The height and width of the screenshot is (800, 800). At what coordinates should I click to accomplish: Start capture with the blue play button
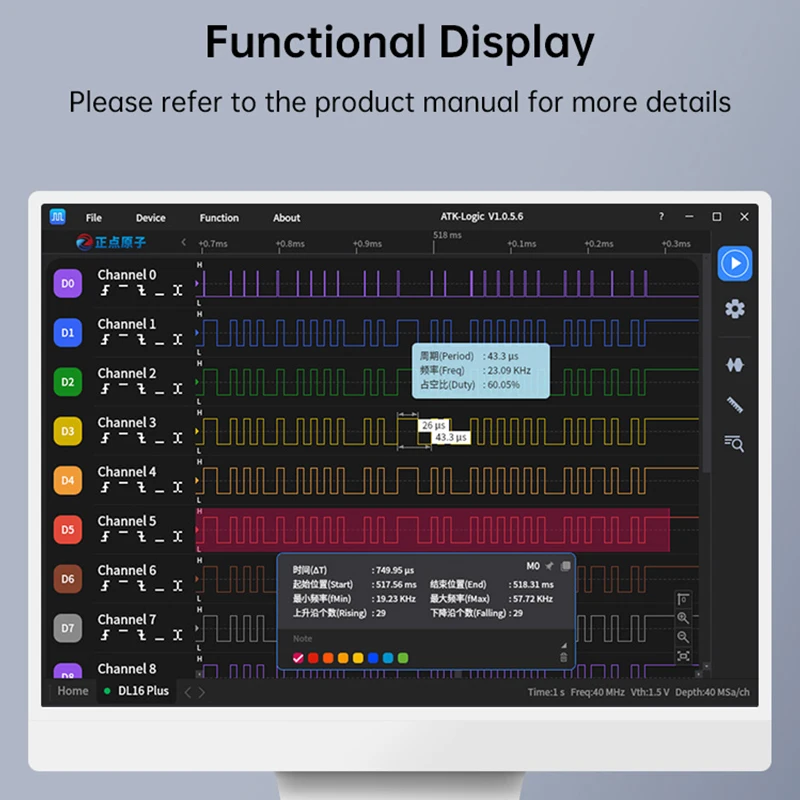coord(734,263)
